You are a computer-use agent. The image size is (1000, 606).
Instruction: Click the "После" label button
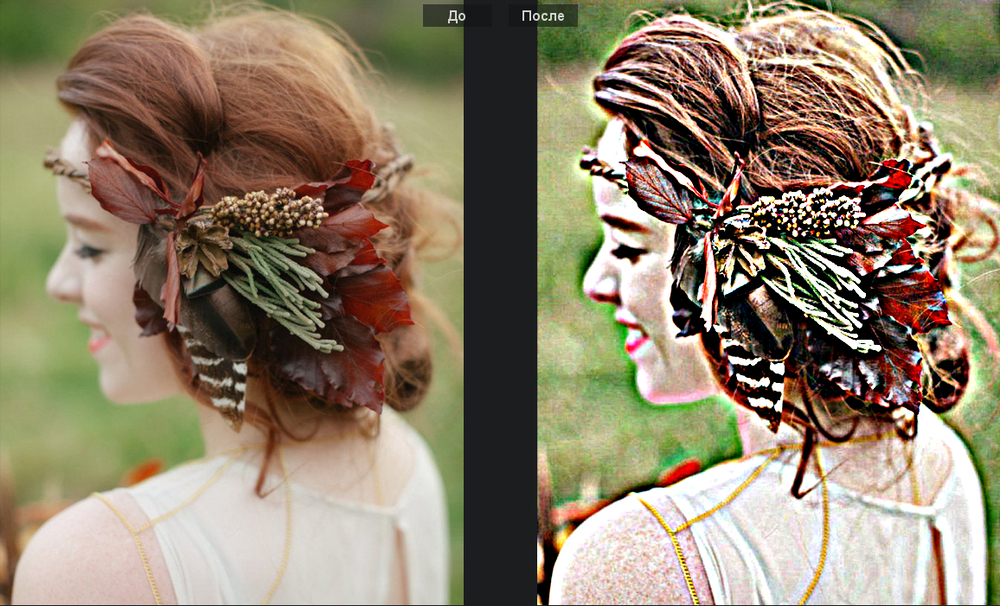[x=543, y=15]
